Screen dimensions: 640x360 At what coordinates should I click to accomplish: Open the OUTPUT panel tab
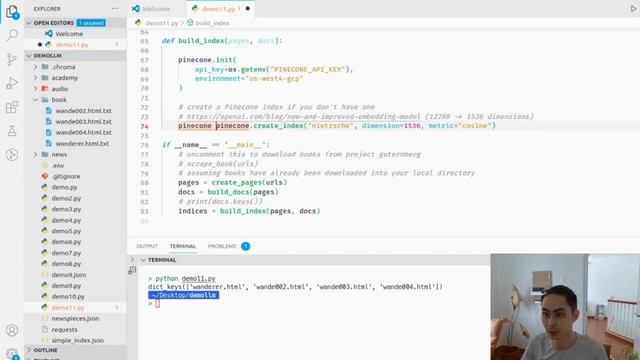click(147, 246)
